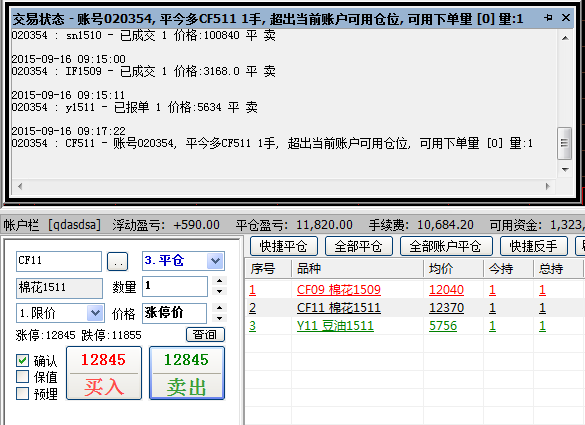Close the 交易状态 panel
Image resolution: width=585 pixels, height=425 pixels.
pyautogui.click(x=566, y=18)
